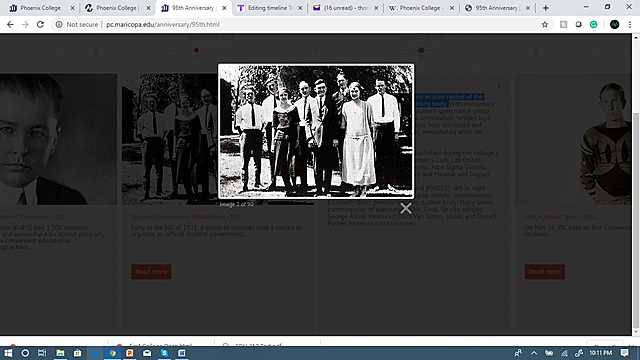The height and width of the screenshot is (360, 640).
Task: Open a new browser tab
Action: click(546, 8)
